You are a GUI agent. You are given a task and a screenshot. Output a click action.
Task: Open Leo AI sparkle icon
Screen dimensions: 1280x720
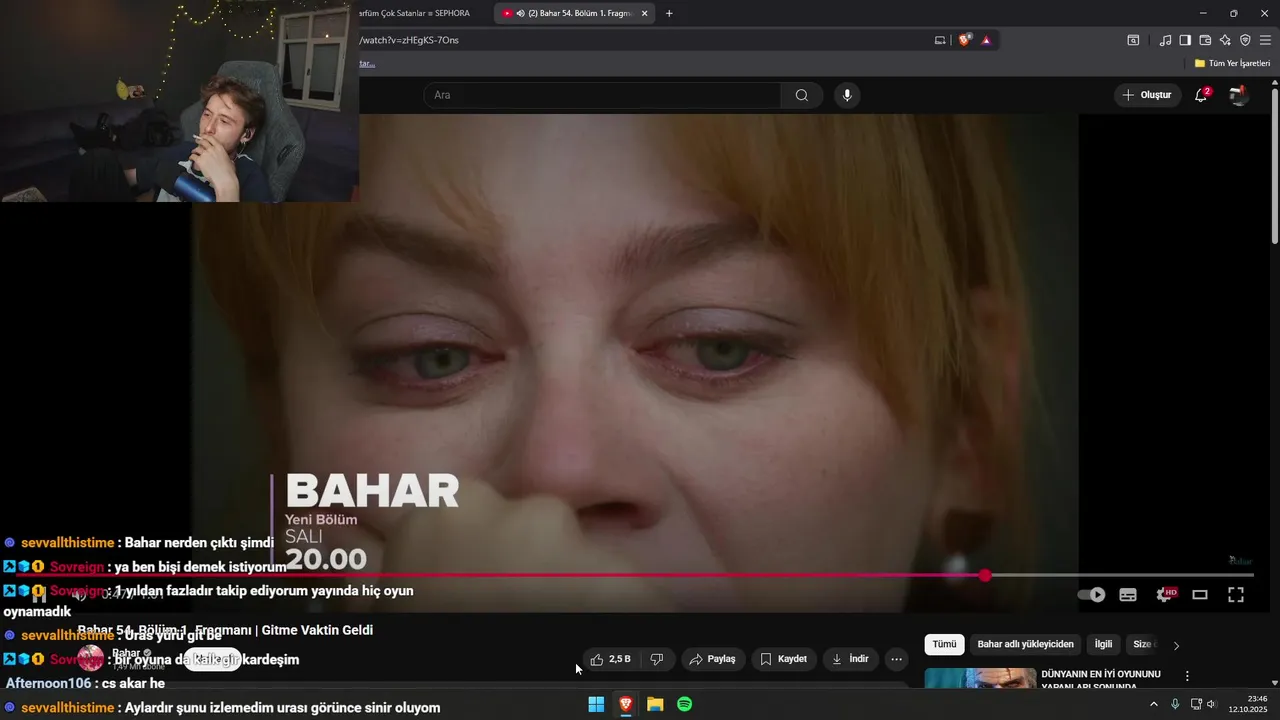point(1225,40)
